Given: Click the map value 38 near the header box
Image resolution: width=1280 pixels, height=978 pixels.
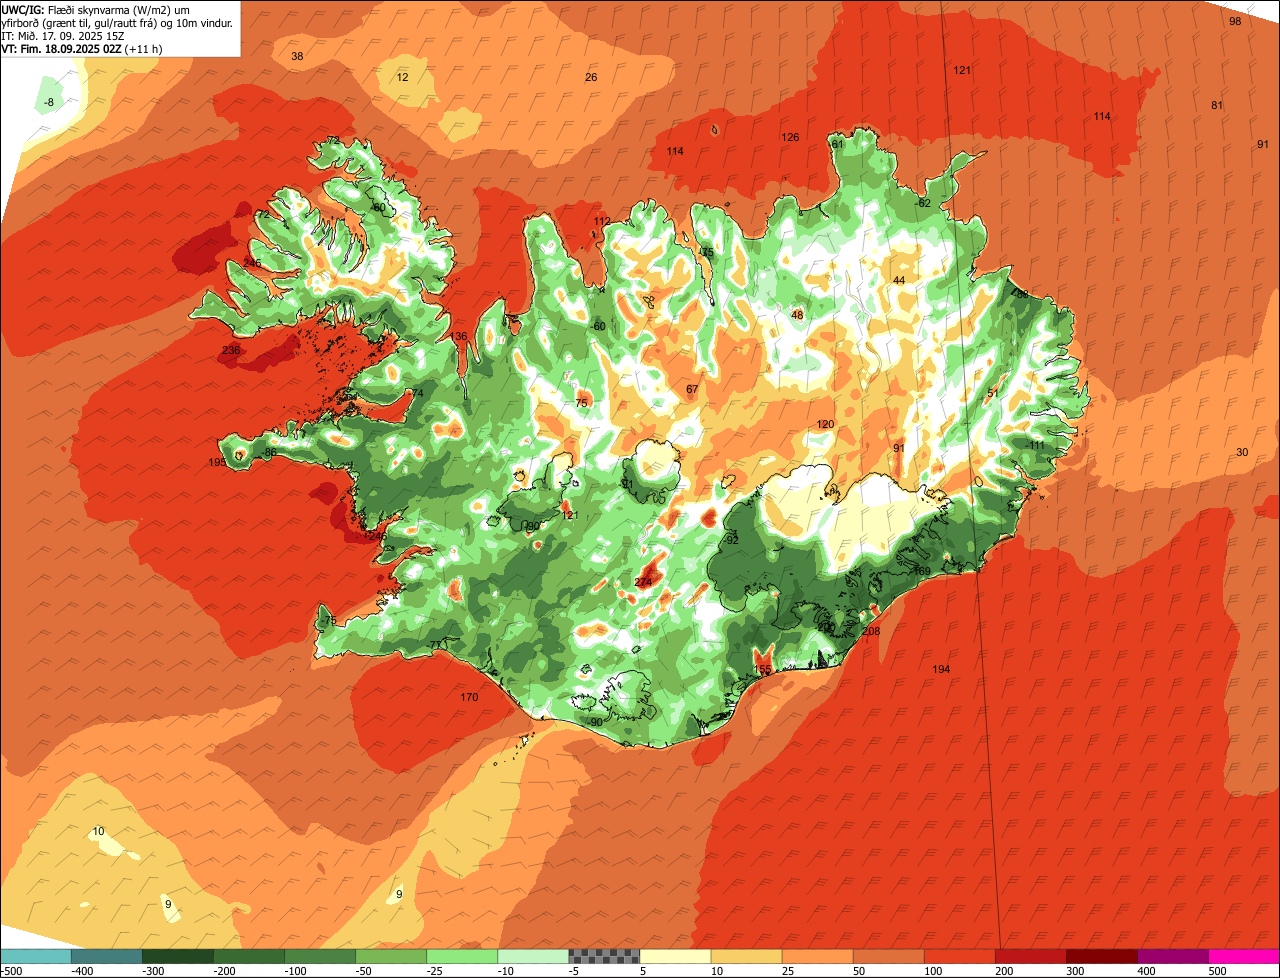Looking at the screenshot, I should 297,56.
